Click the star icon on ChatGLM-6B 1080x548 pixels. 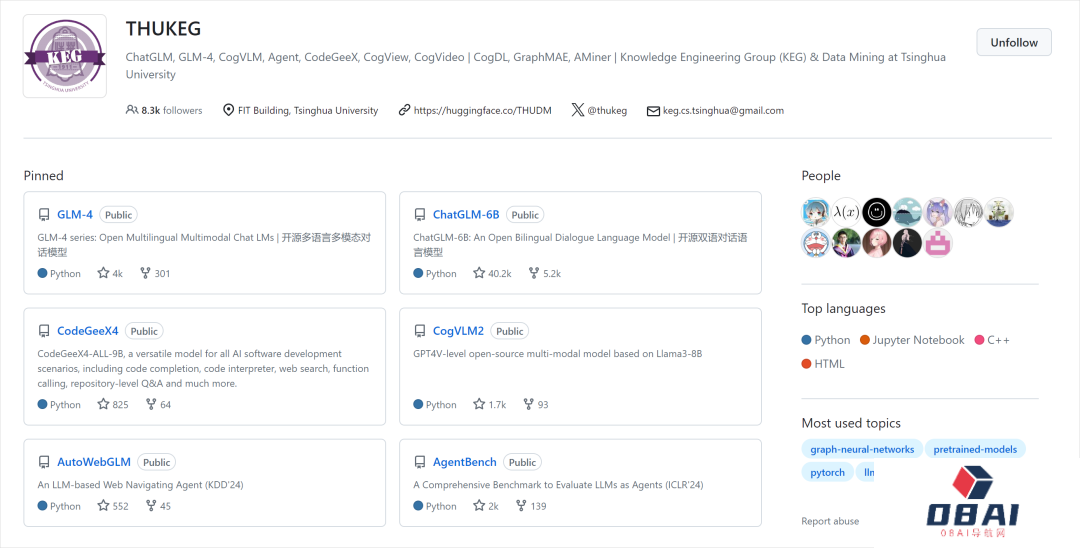[479, 273]
